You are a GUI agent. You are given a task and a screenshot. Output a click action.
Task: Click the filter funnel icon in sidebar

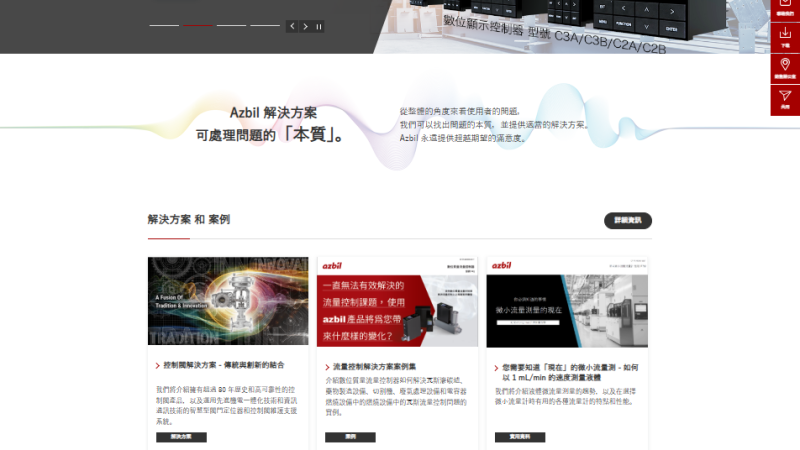click(785, 99)
